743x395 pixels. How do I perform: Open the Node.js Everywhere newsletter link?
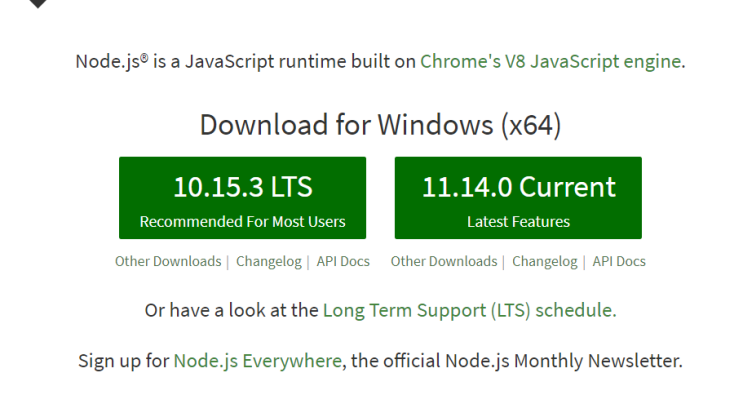click(257, 361)
